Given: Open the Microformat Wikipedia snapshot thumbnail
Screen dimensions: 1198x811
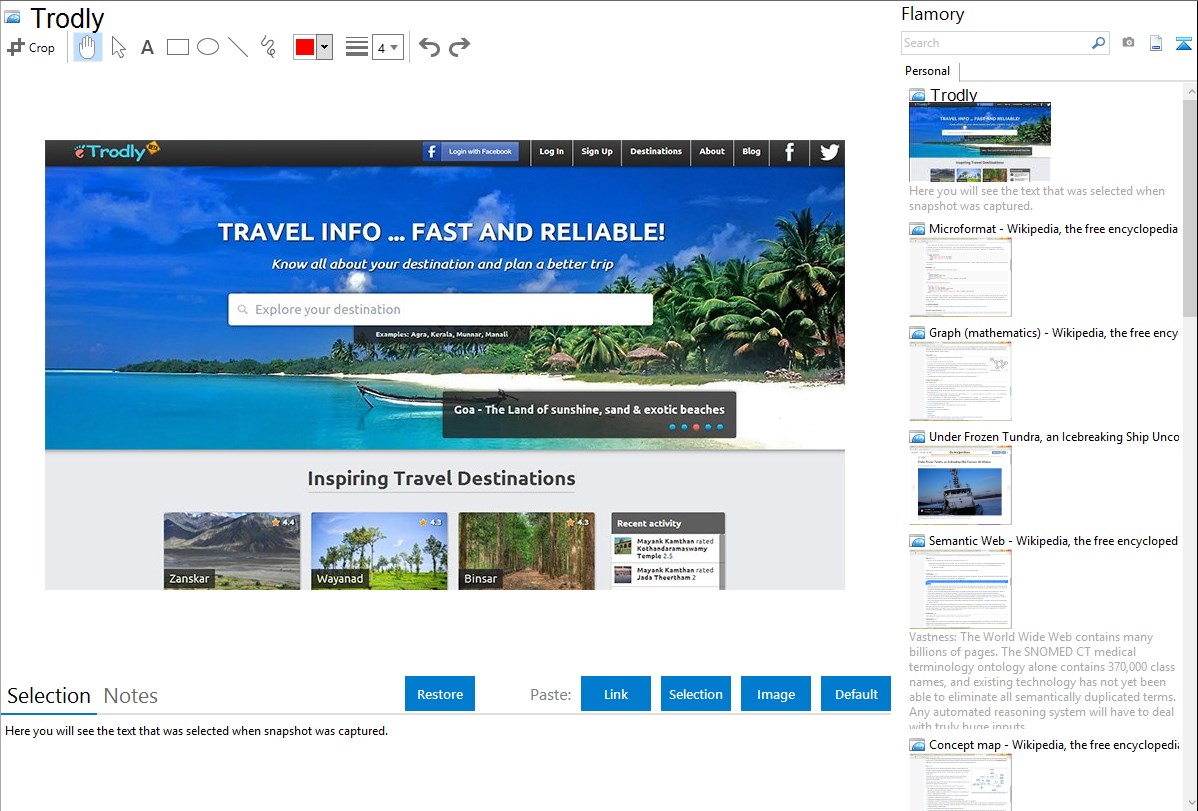Looking at the screenshot, I should click(960, 277).
